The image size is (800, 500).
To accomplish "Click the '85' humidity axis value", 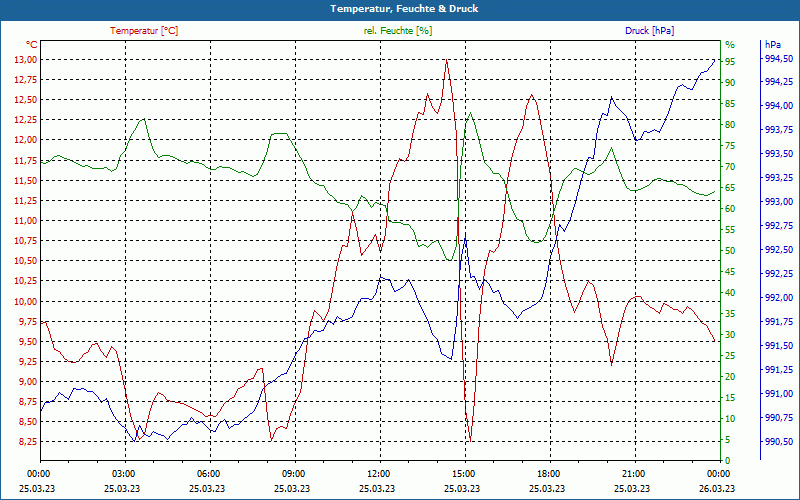I will [x=730, y=104].
